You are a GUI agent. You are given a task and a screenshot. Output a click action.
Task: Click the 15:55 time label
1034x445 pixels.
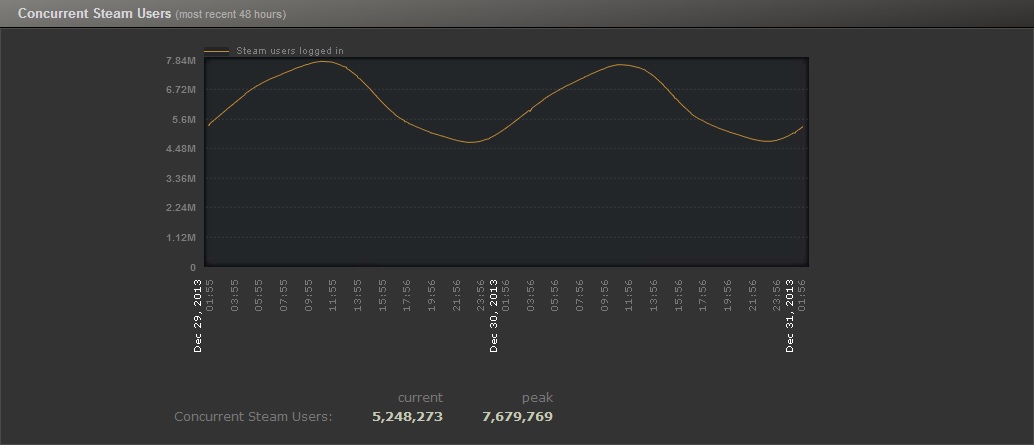coord(382,294)
